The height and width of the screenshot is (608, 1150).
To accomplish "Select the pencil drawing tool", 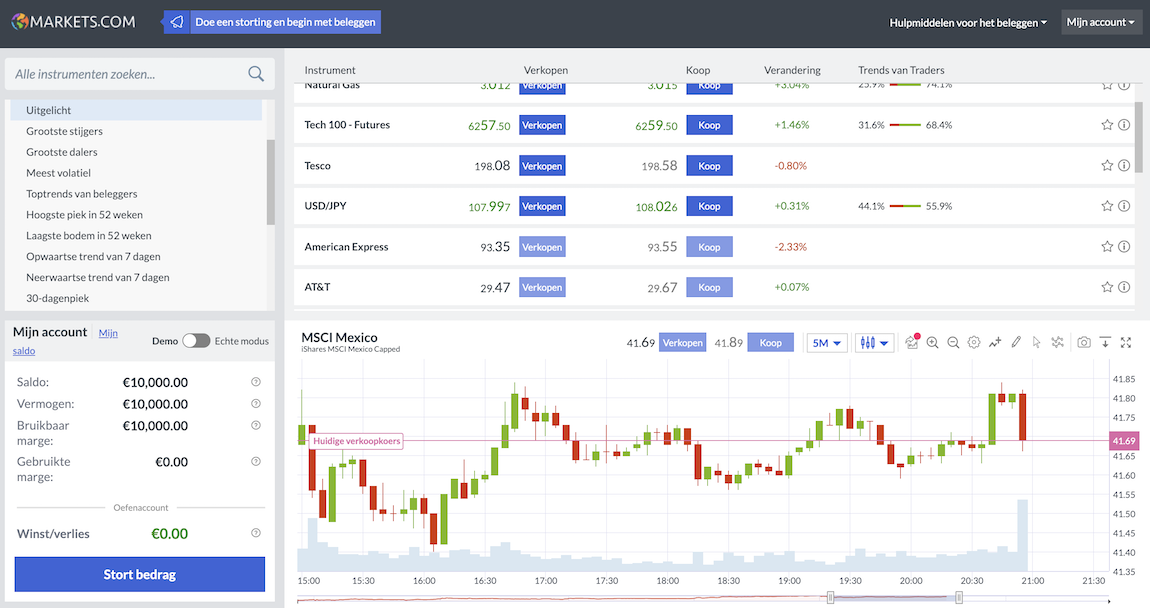I will pyautogui.click(x=1016, y=343).
